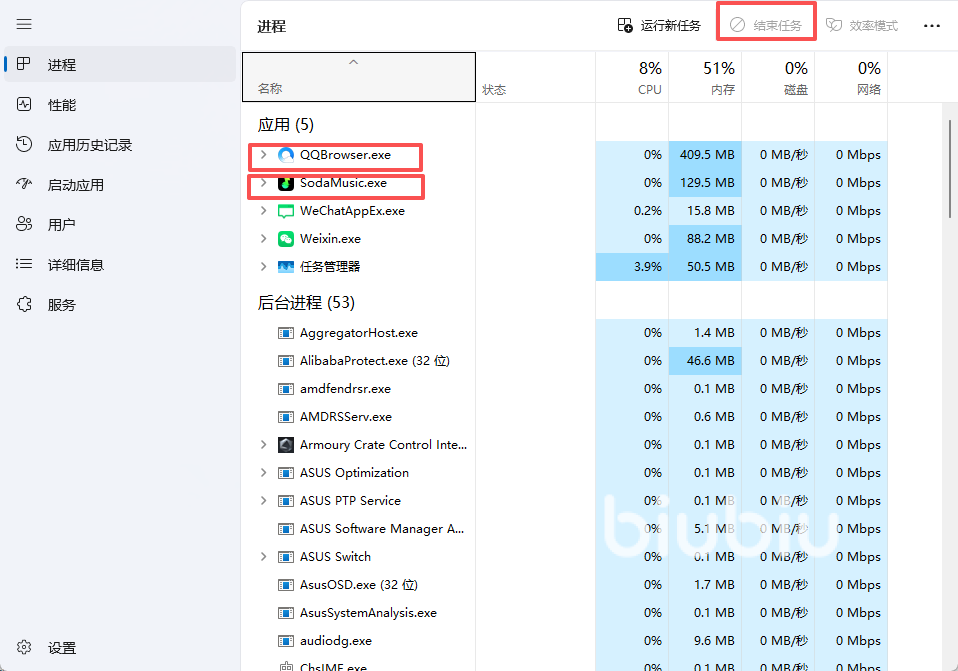Expand the ASUS Optimization process entry

click(263, 473)
